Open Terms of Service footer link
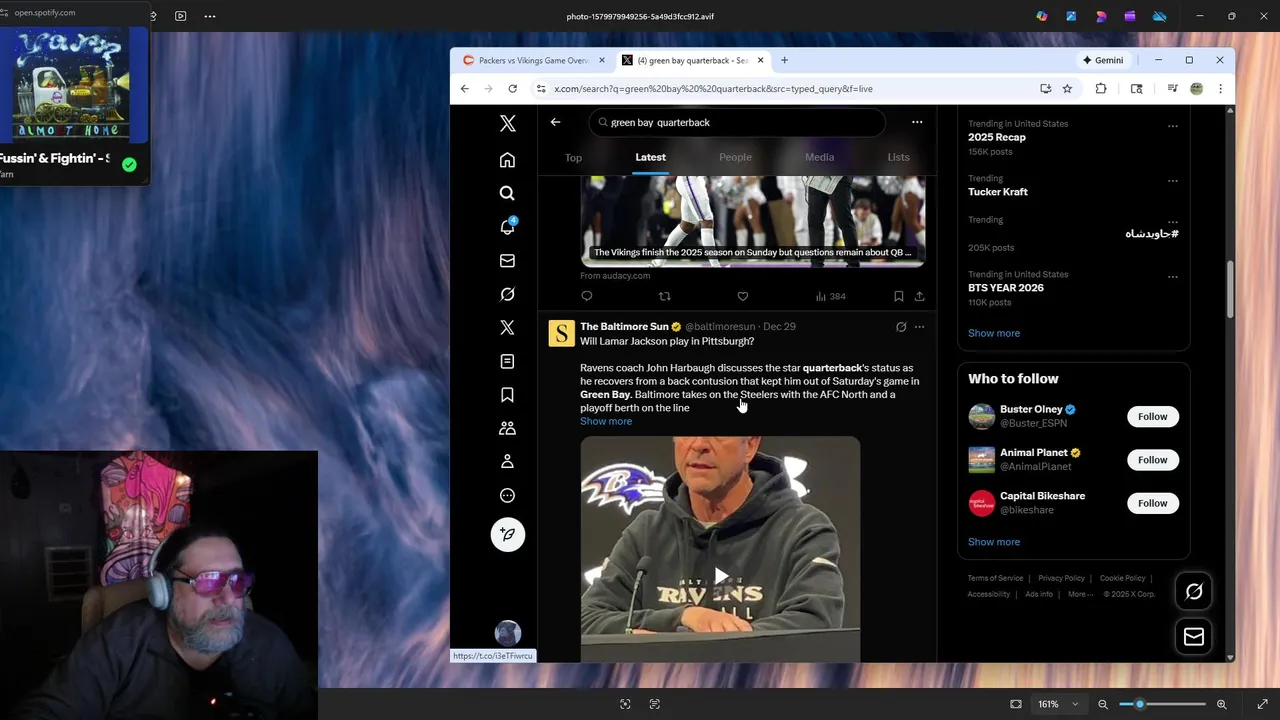 pyautogui.click(x=995, y=578)
